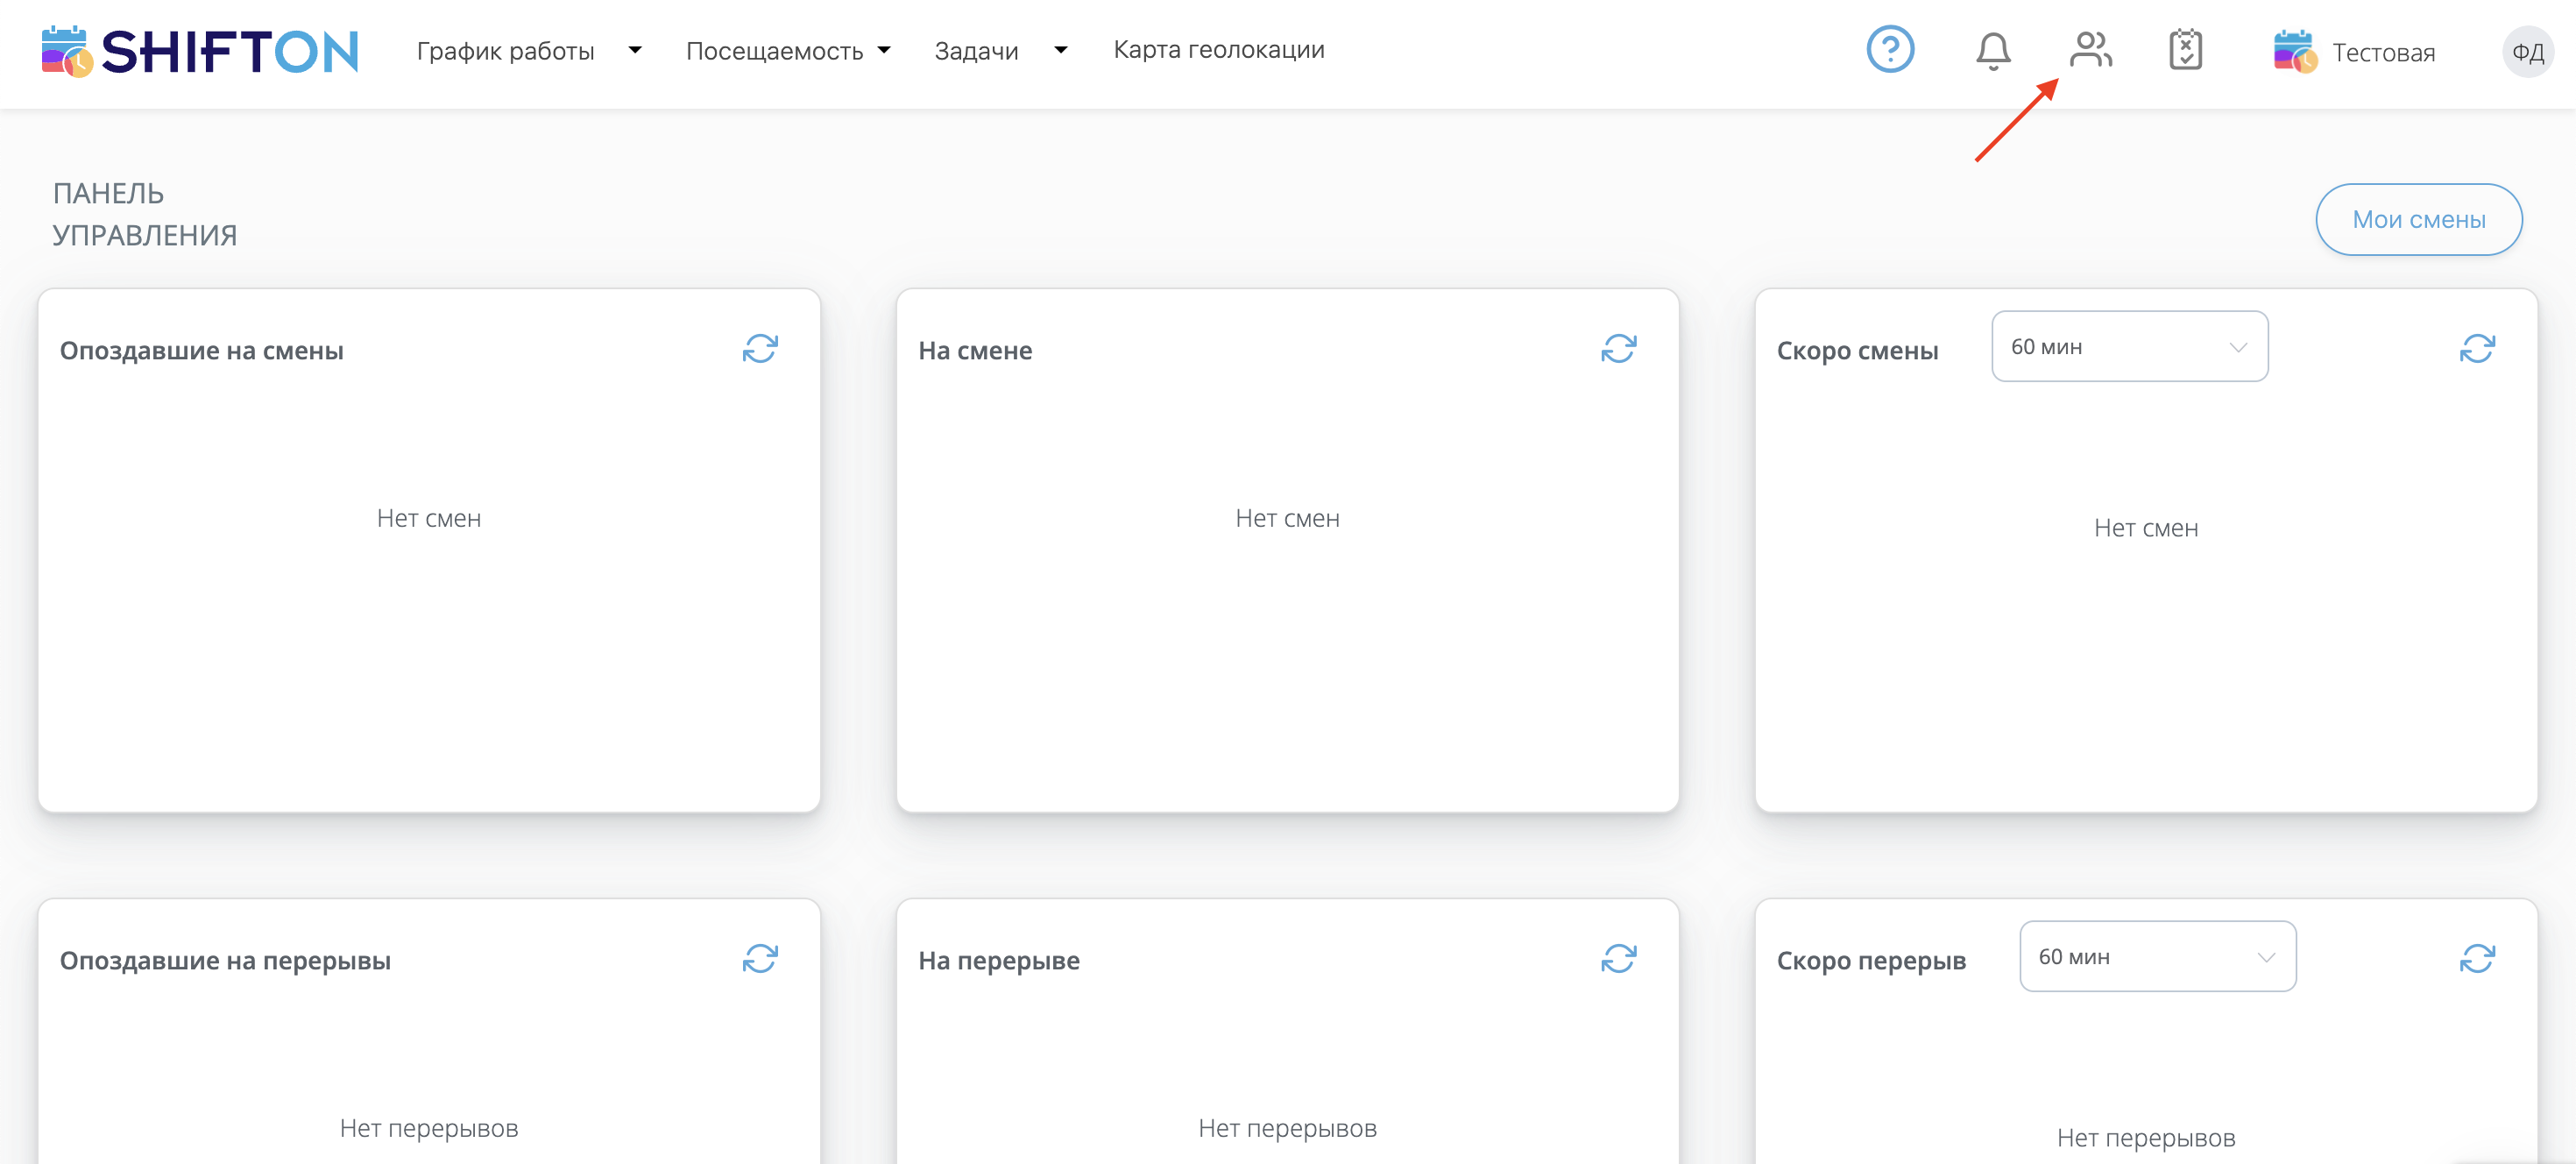The height and width of the screenshot is (1164, 2576).
Task: Click the Тестовая company calendar icon
Action: (x=2294, y=52)
